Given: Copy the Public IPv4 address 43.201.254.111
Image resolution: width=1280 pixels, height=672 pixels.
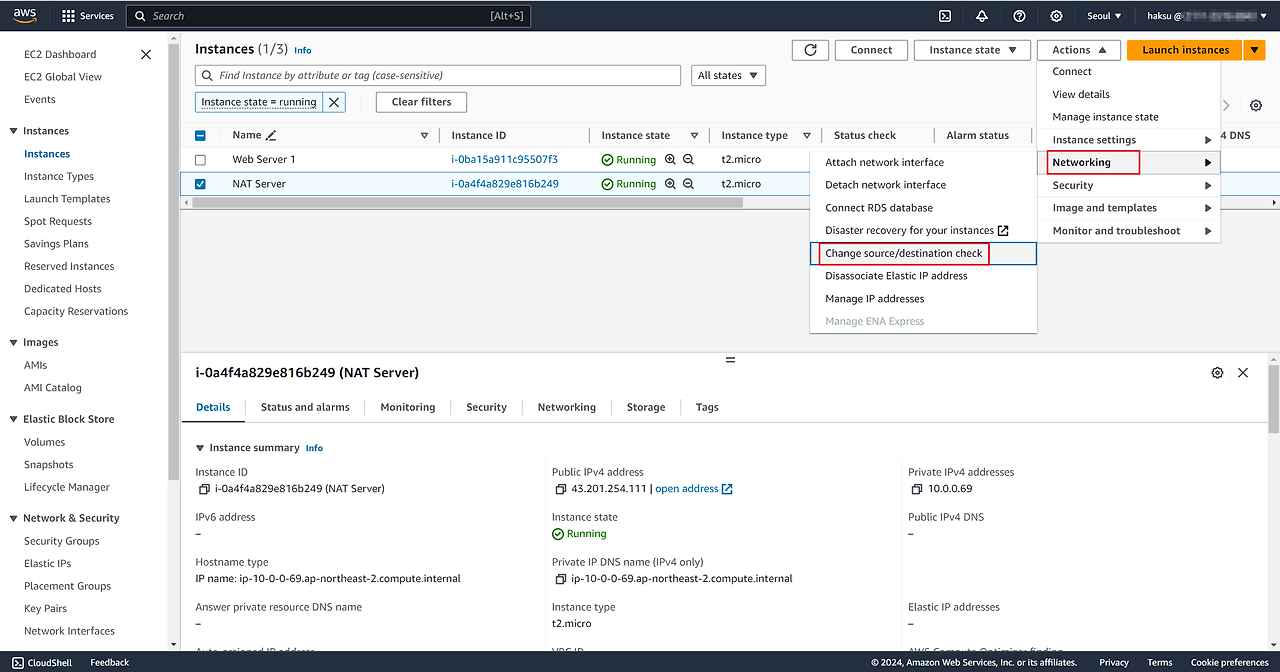Looking at the screenshot, I should (561, 489).
